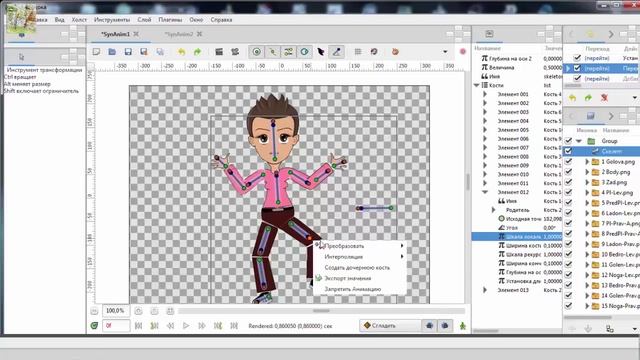Collapse the Кости list node
Image resolution: width=640 pixels, height=360 pixels.
coord(476,85)
